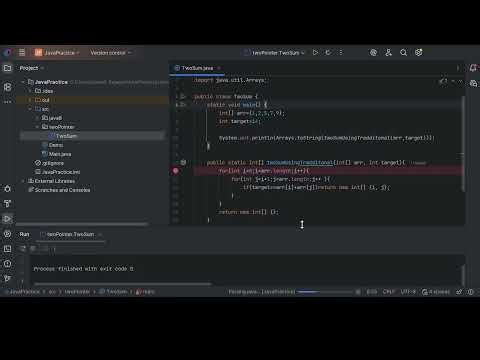Click the editor vertical scrollbar
The height and width of the screenshot is (360, 480).
pos(463,143)
